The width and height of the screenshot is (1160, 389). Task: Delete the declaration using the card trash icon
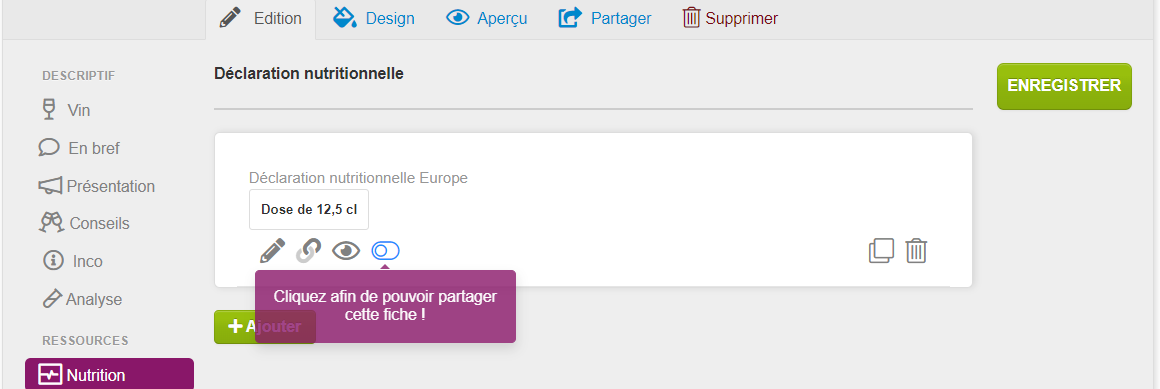point(917,251)
